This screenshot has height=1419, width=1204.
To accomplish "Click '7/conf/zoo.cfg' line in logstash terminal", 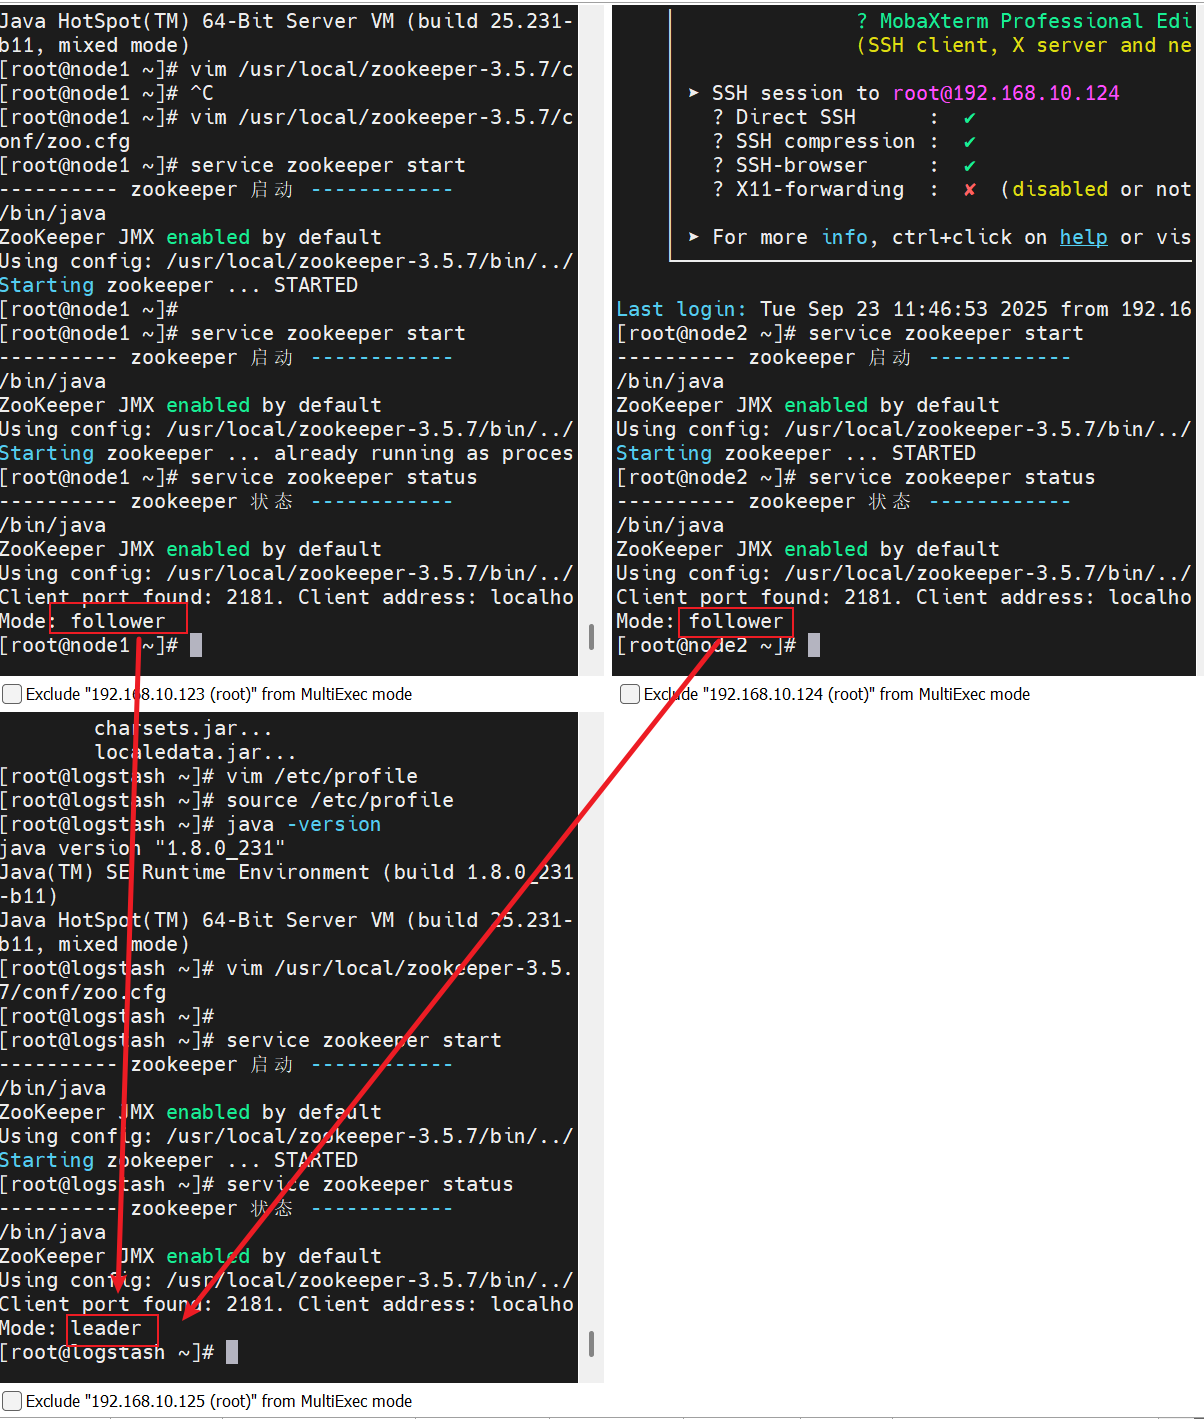I will point(83,992).
